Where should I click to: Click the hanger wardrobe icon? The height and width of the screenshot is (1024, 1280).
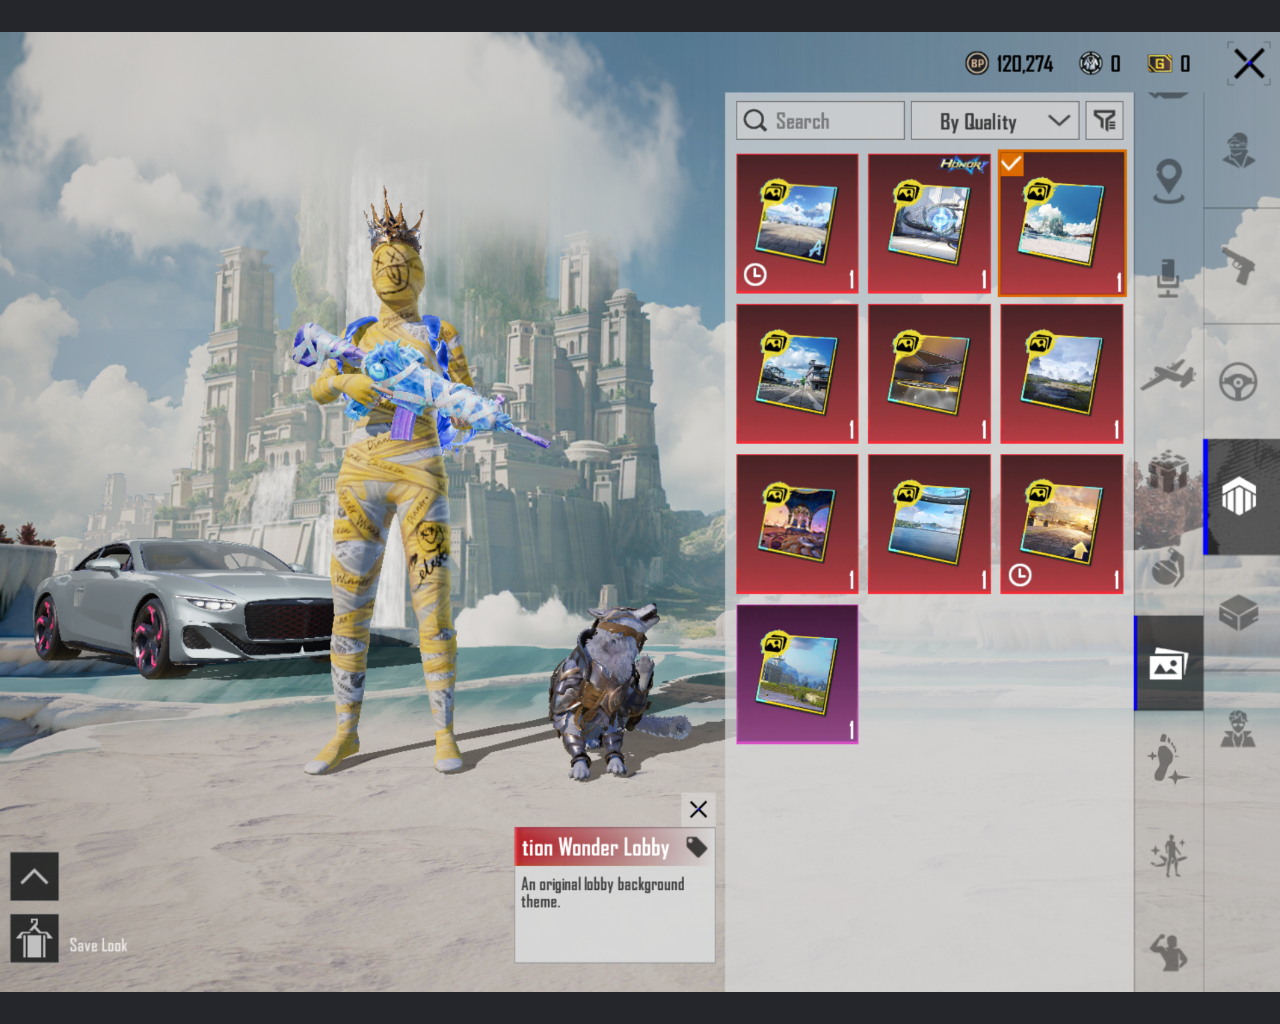point(34,939)
